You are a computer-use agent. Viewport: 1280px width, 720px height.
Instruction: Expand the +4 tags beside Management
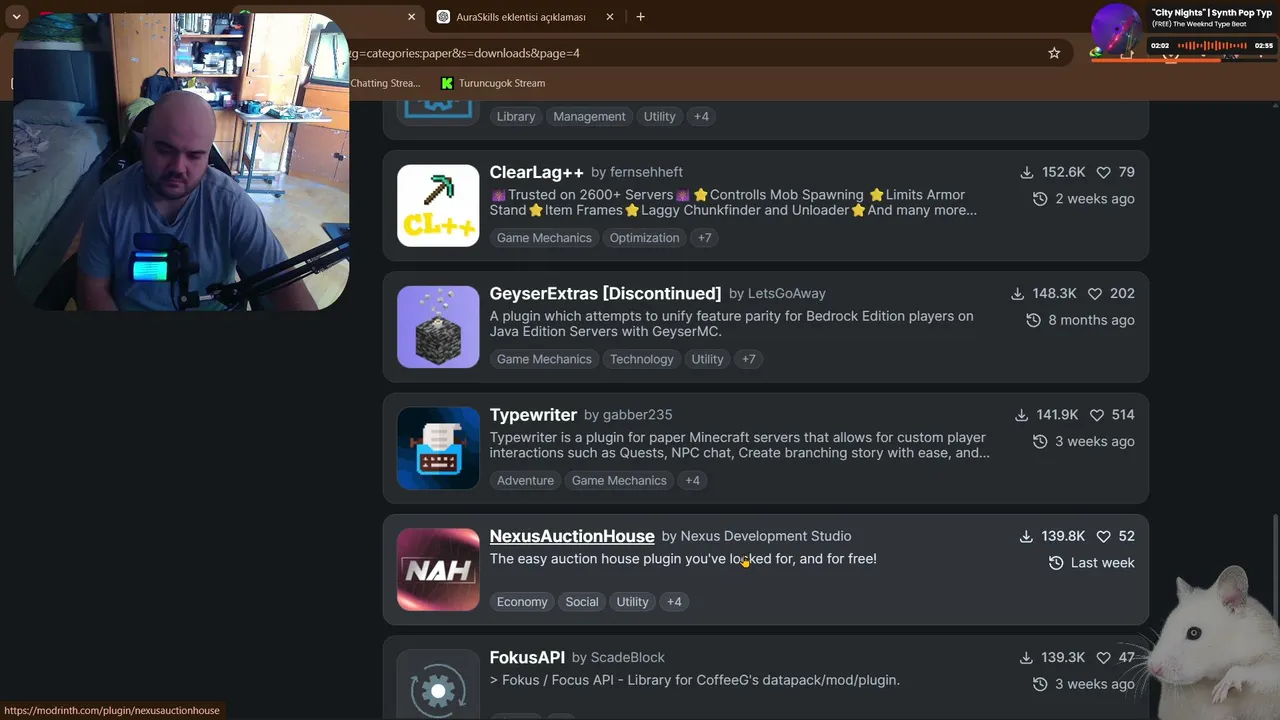click(x=701, y=116)
